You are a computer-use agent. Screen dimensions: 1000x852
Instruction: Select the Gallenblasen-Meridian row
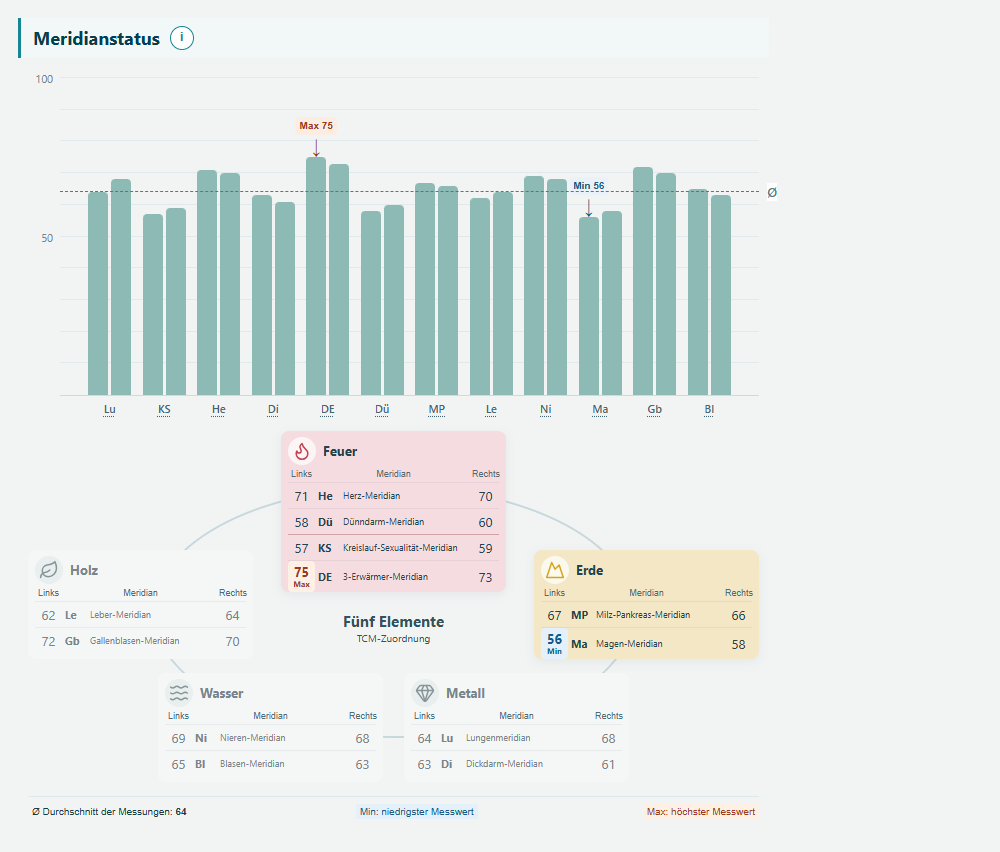[x=141, y=641]
